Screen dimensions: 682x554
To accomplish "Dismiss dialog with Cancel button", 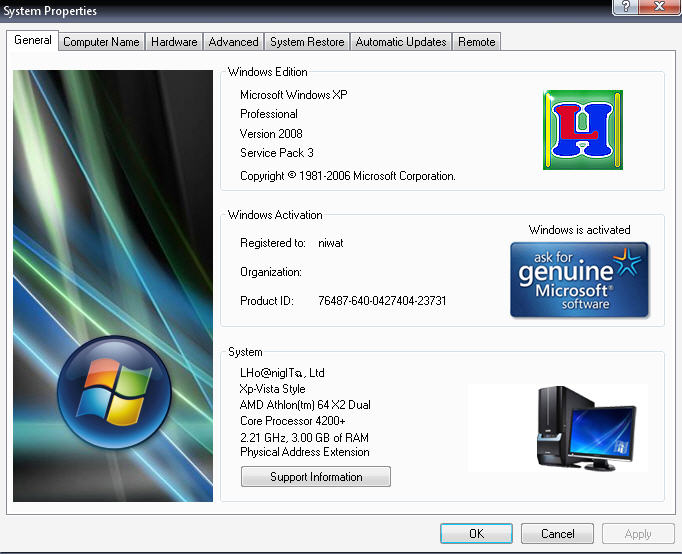I will [558, 534].
